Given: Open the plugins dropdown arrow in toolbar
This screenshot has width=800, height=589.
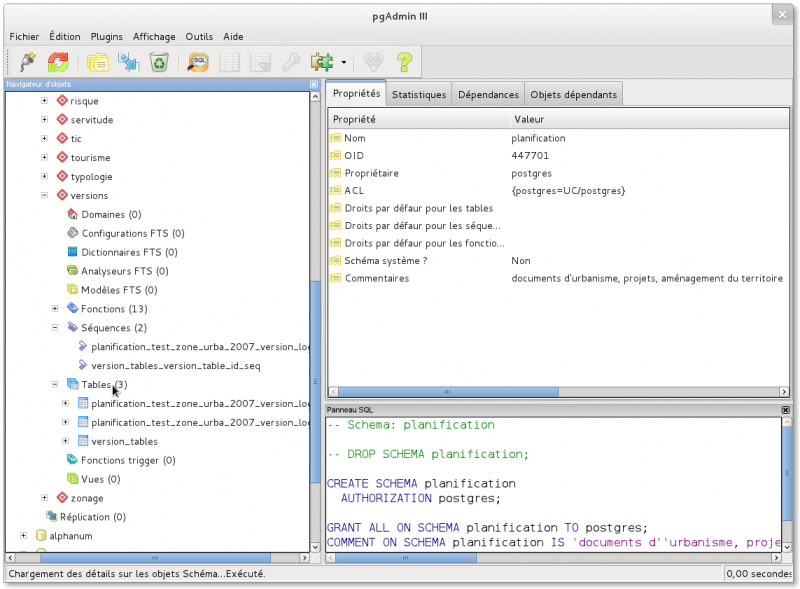Looking at the screenshot, I should 343,63.
